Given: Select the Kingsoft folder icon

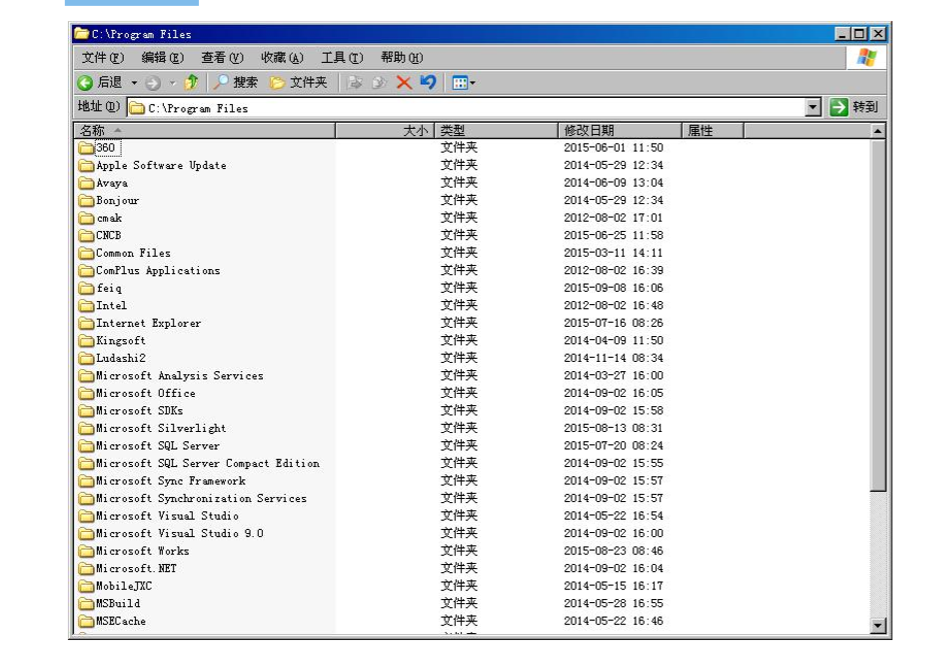Looking at the screenshot, I should [86, 341].
